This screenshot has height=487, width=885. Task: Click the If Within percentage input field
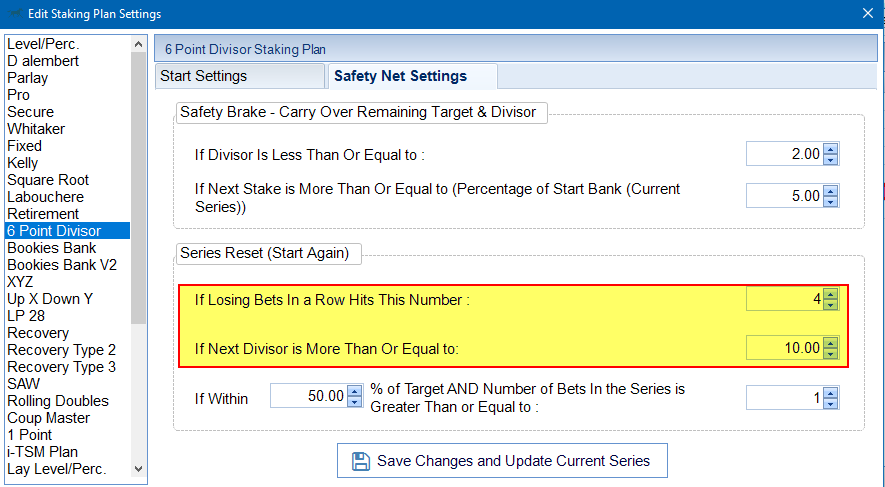(306, 397)
